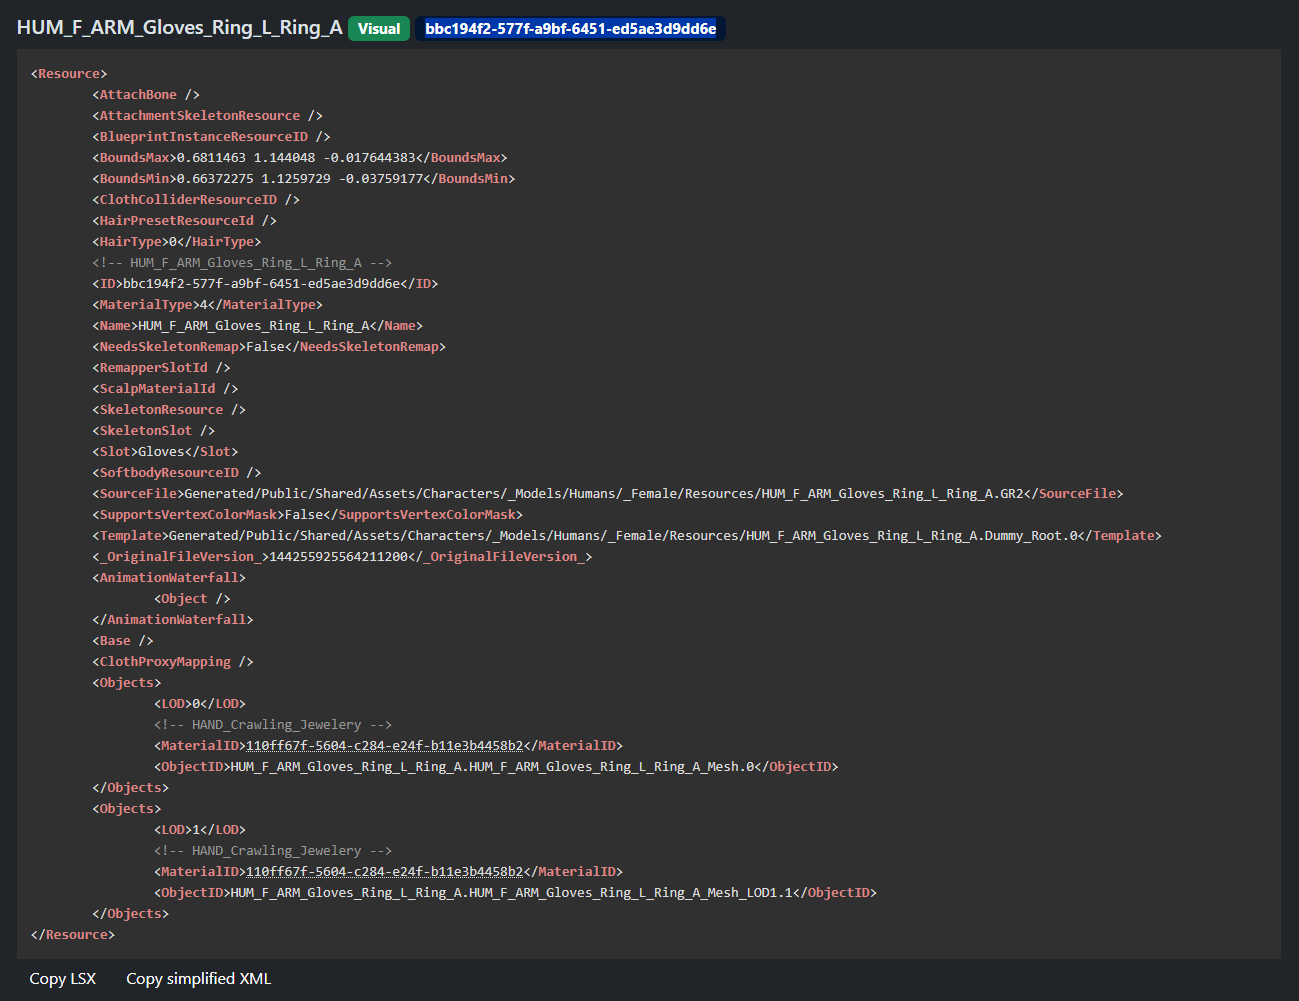Click the Name tag line

[x=257, y=325]
